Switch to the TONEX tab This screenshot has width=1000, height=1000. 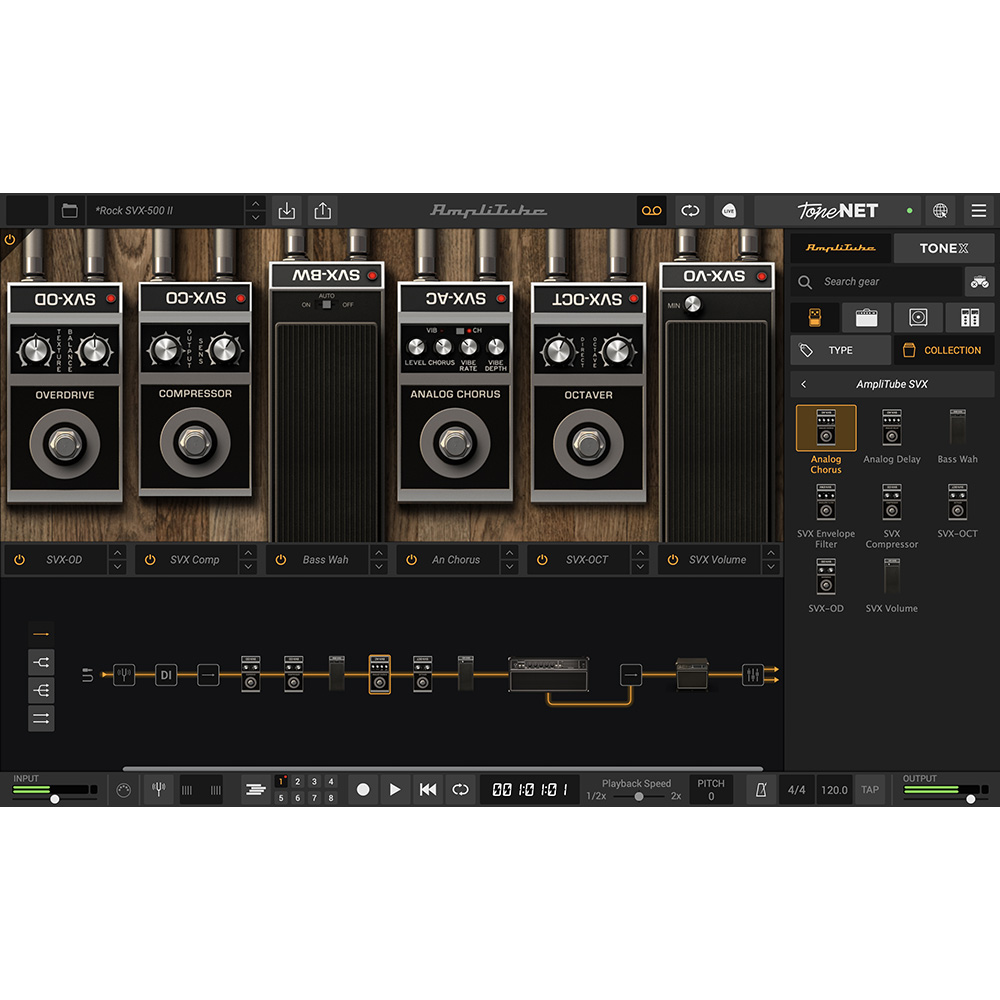[x=944, y=248]
